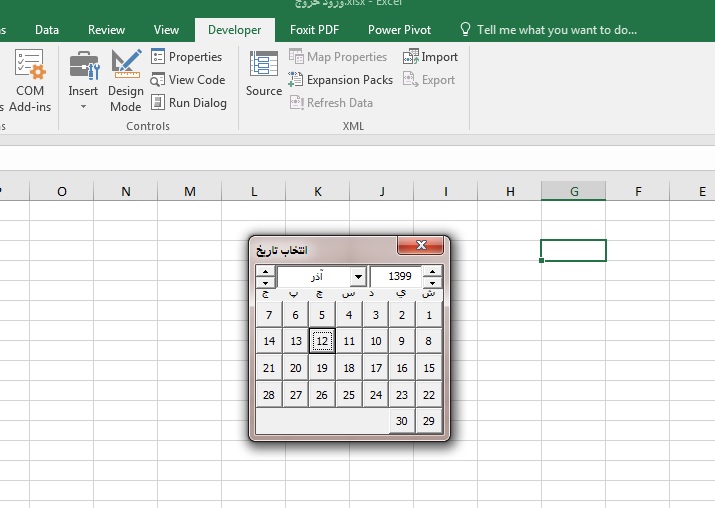Close the انتخاب تاريخ date dialog
The height and width of the screenshot is (508, 715).
coord(421,245)
